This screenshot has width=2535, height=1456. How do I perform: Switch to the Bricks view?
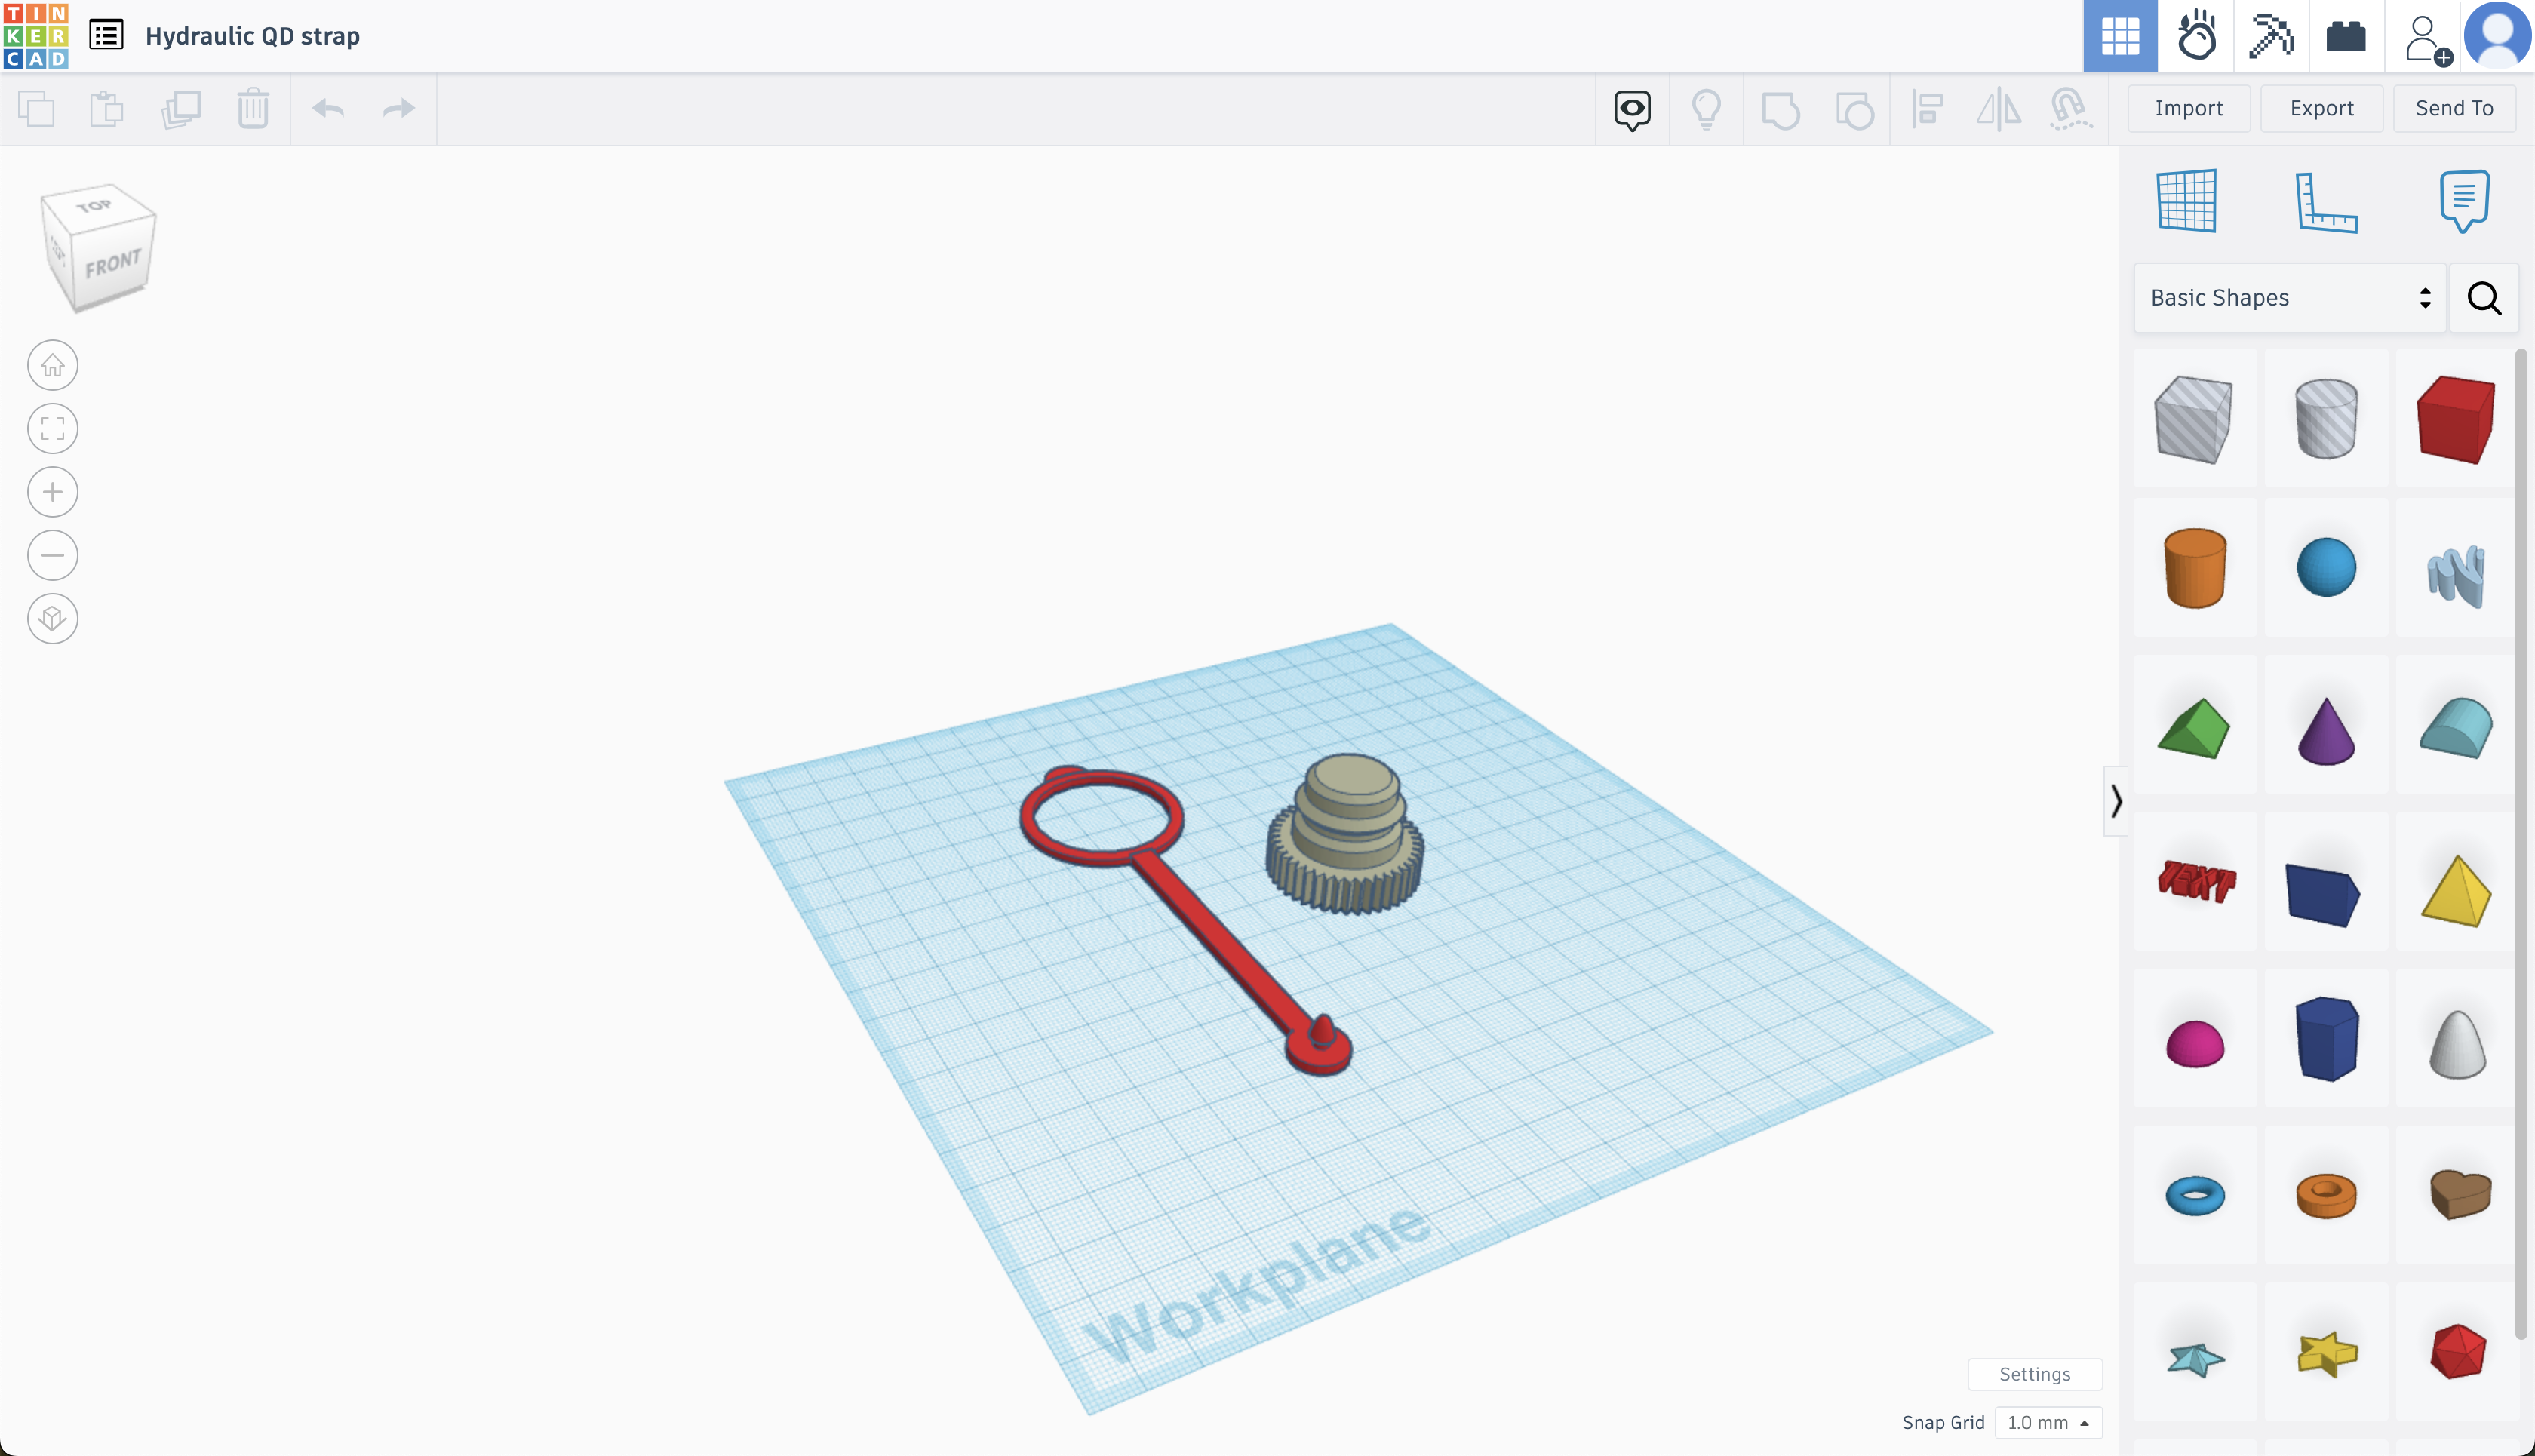pyautogui.click(x=2346, y=37)
